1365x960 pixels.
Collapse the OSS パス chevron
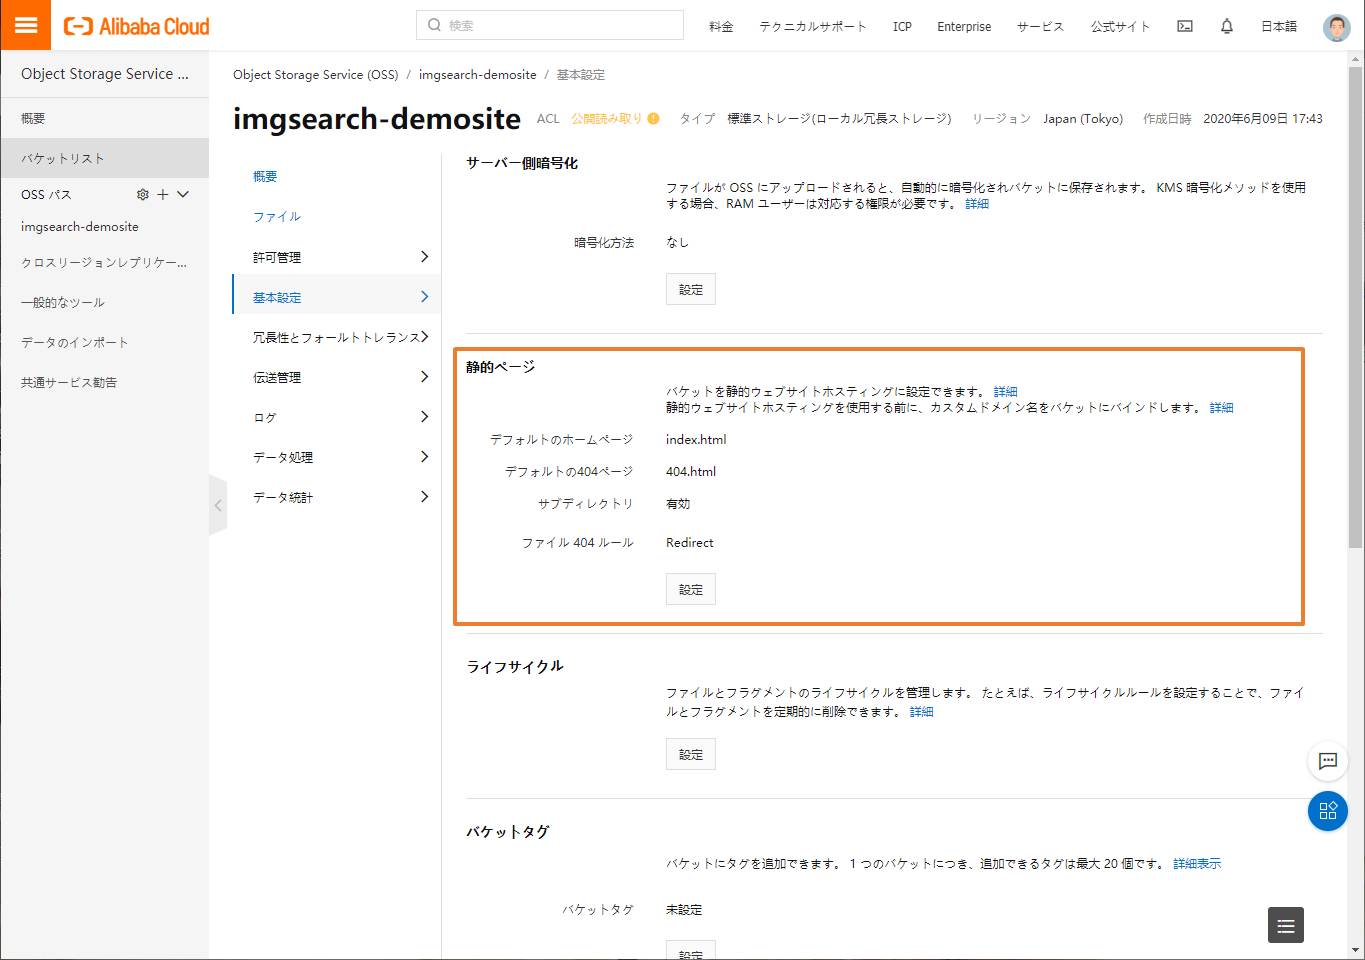pyautogui.click(x=183, y=194)
